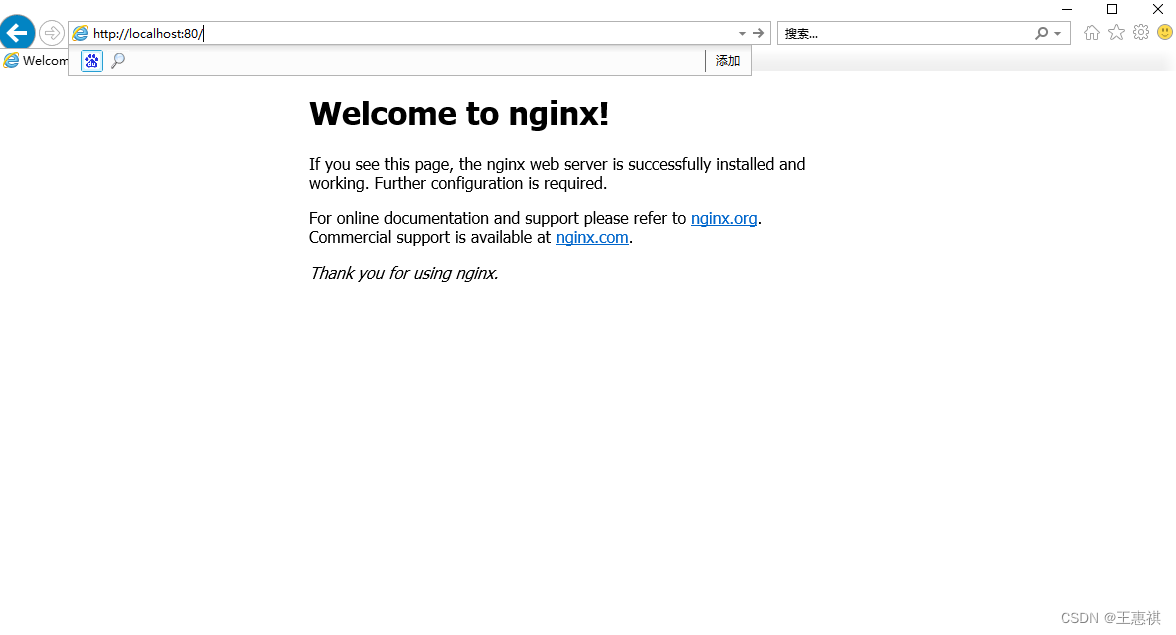The width and height of the screenshot is (1176, 635).
Task: Open the home page with the house icon
Action: (x=1090, y=32)
